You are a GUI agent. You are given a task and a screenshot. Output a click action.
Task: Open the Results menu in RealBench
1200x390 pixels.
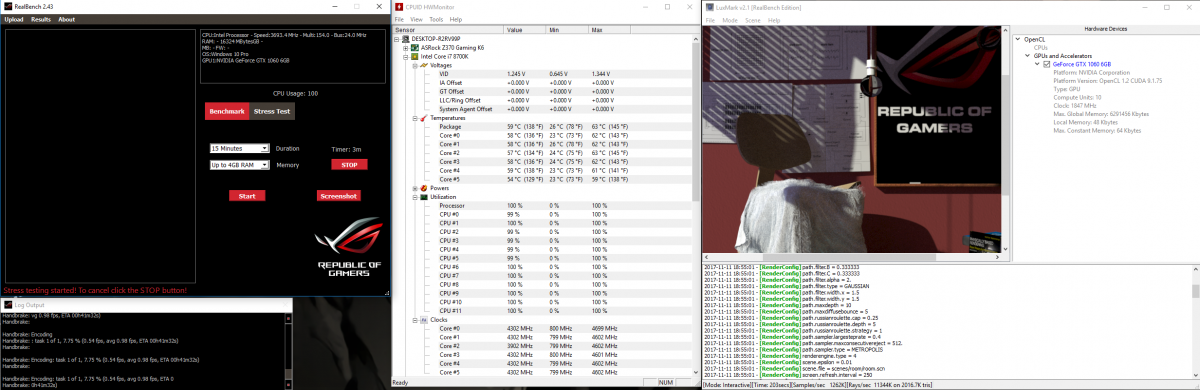click(41, 19)
